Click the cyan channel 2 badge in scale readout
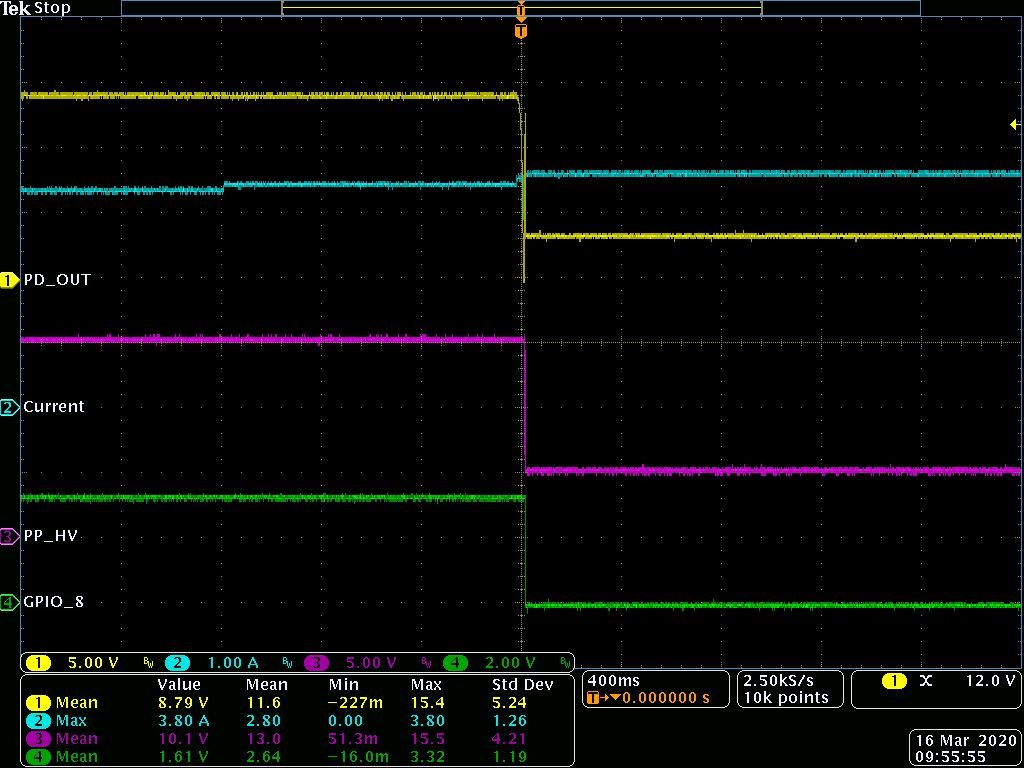1024x768 pixels. tap(177, 663)
